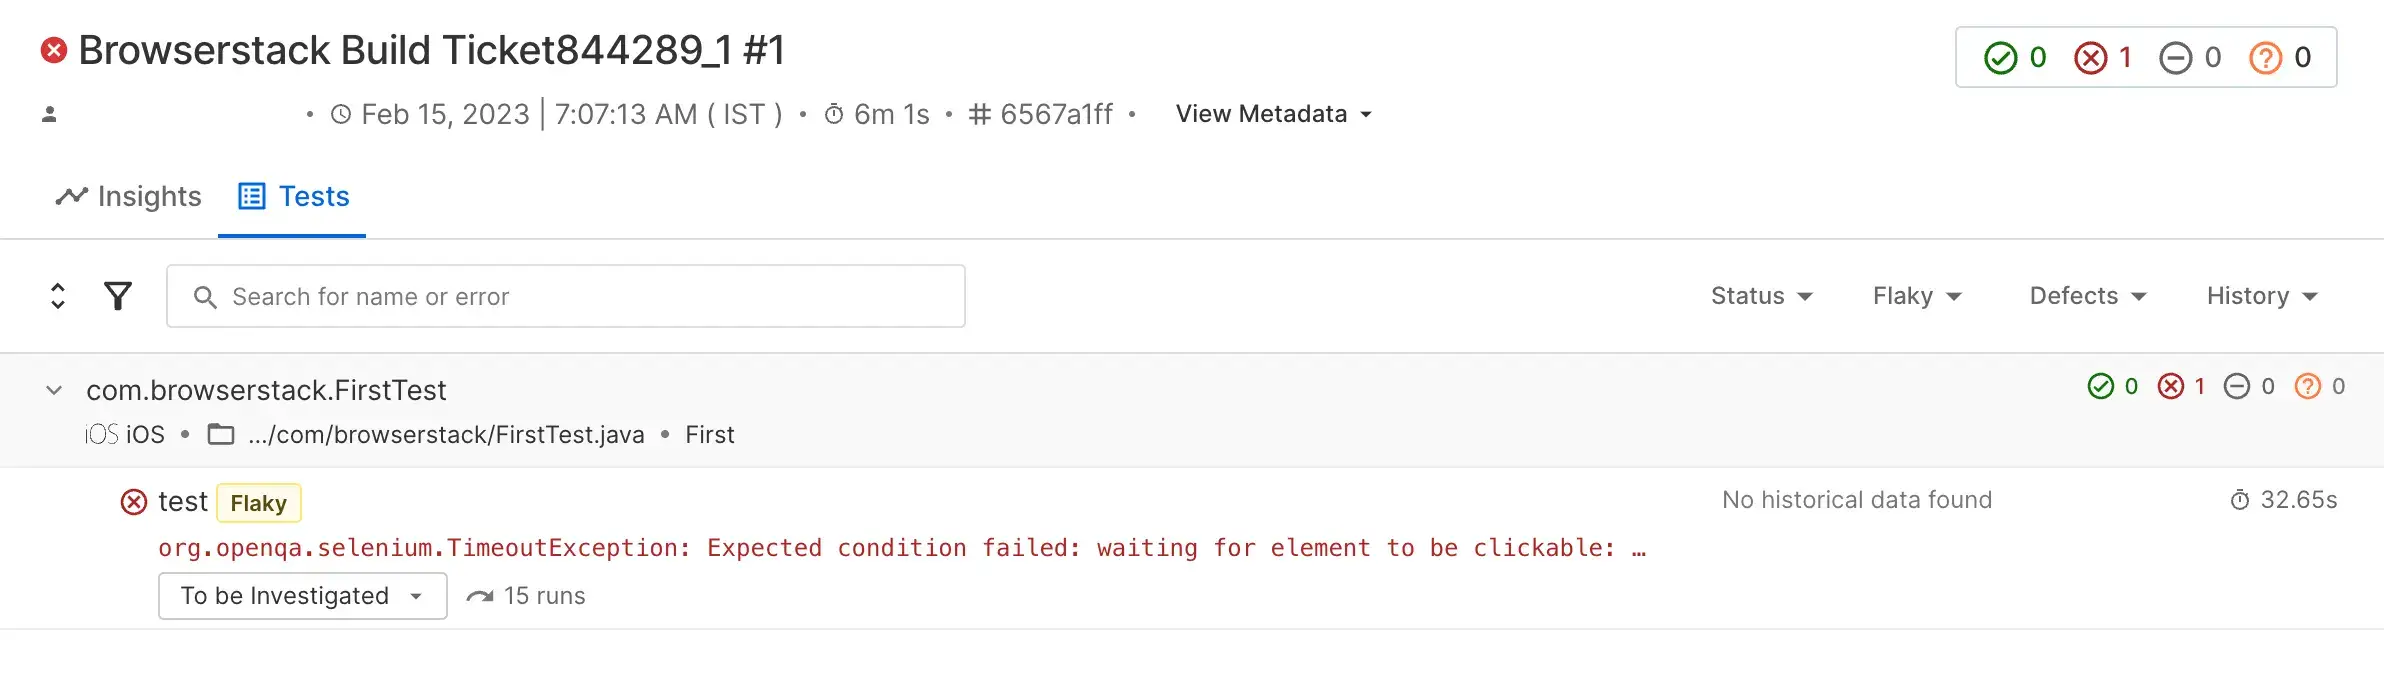Click the folder icon before FirstTest.java path

(x=220, y=434)
